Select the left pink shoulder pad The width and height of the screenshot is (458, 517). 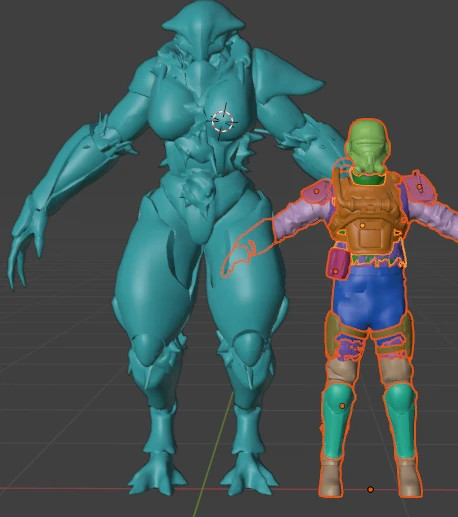tap(317, 194)
